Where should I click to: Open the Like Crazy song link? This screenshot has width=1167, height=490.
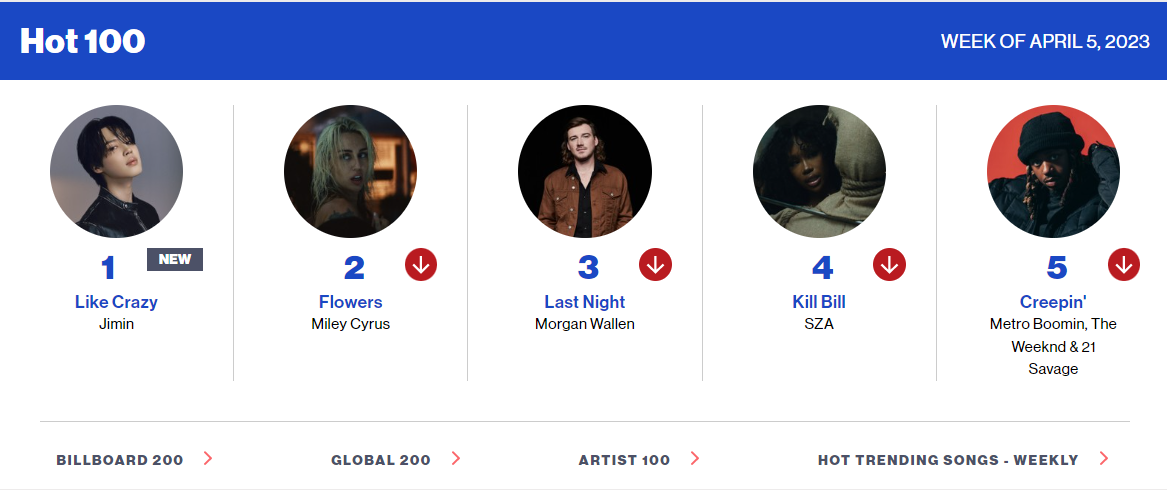(x=116, y=302)
